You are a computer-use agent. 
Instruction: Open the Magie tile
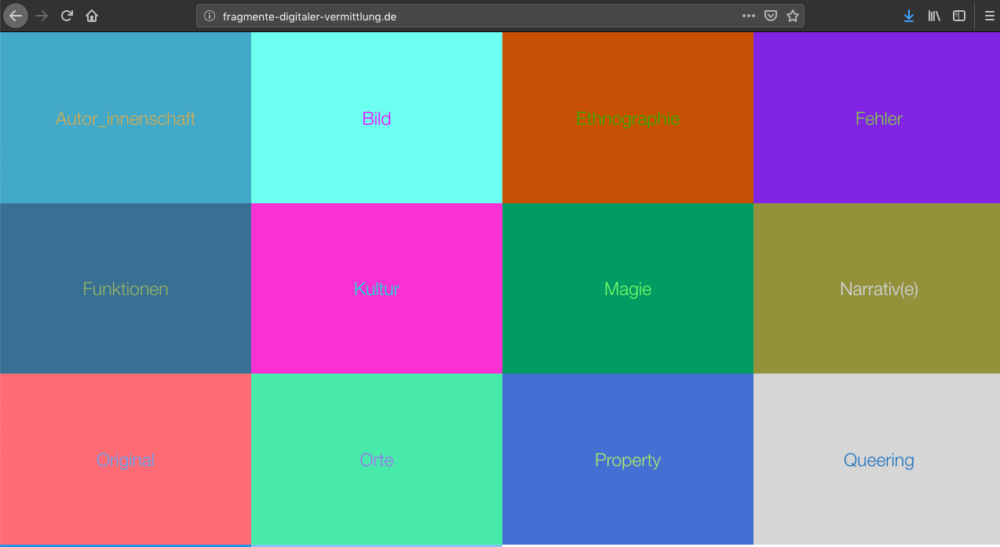tap(627, 289)
